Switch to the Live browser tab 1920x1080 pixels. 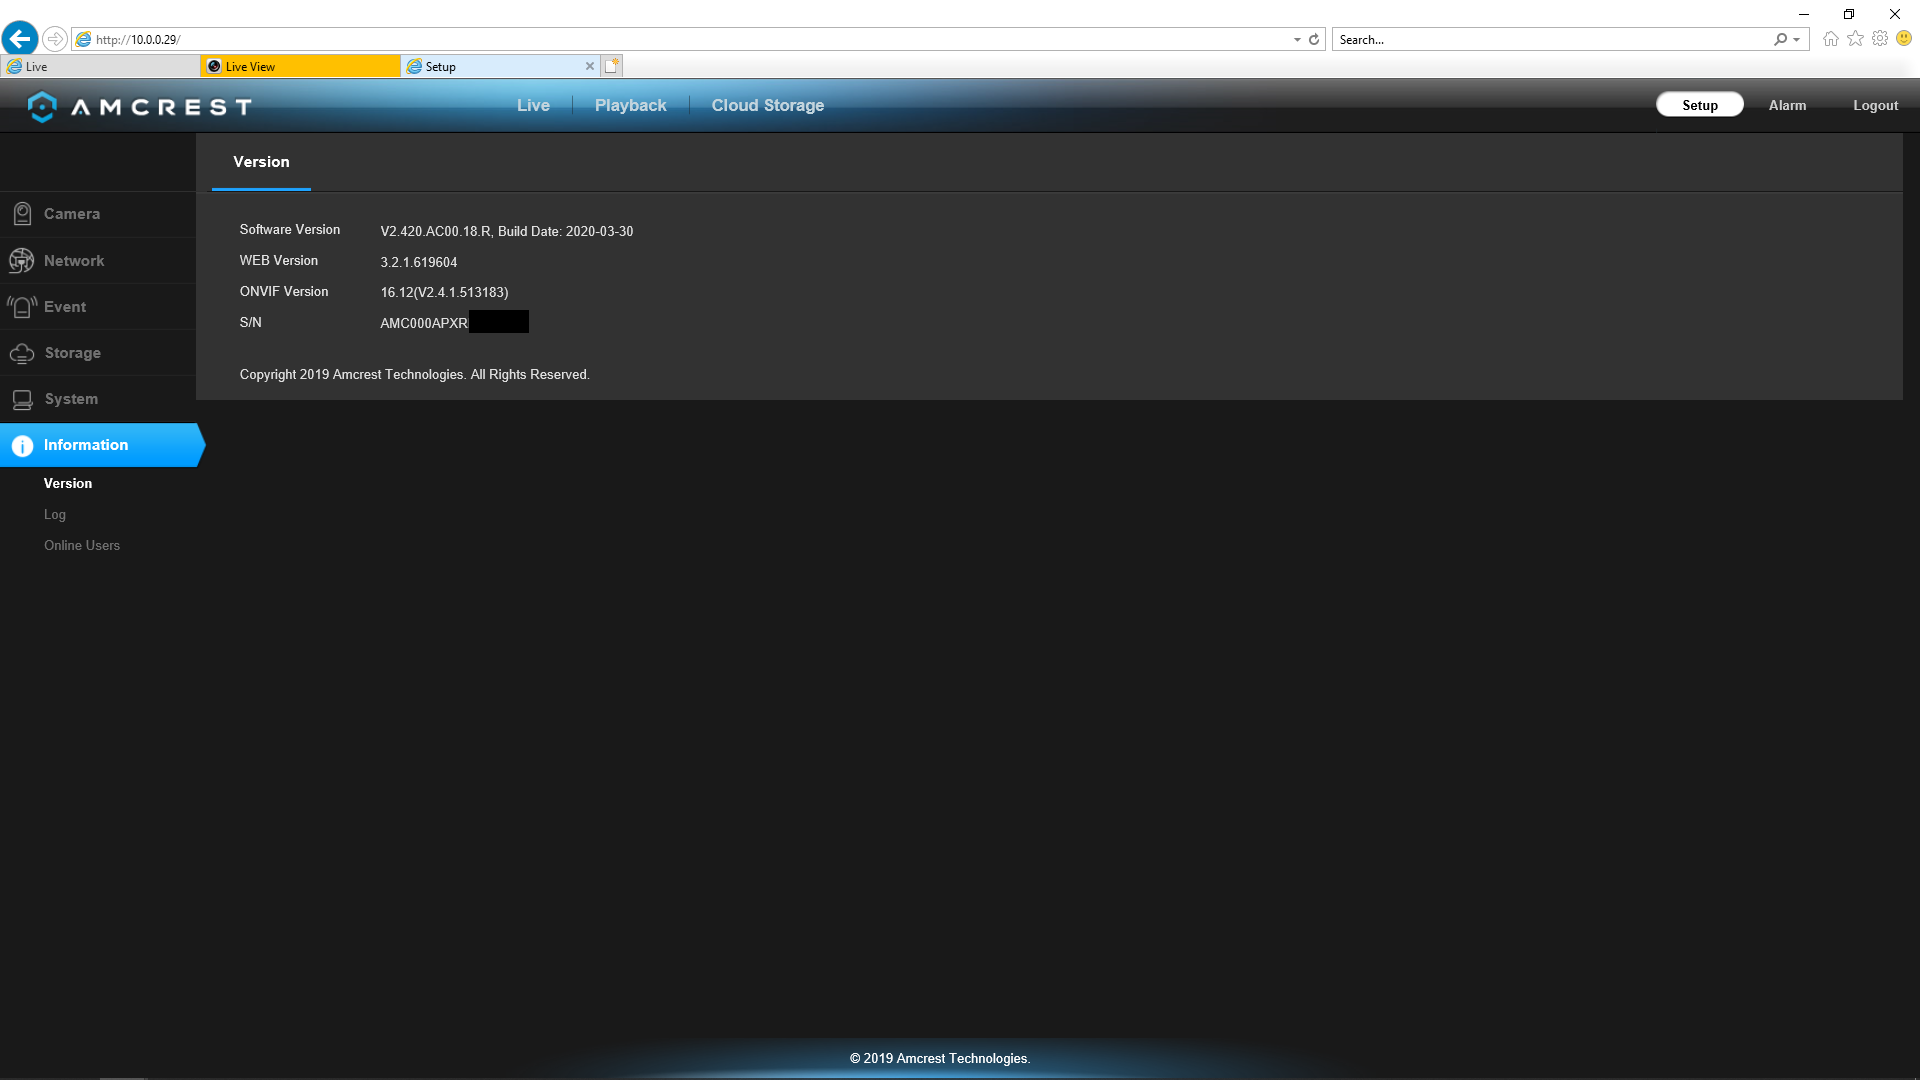click(100, 66)
